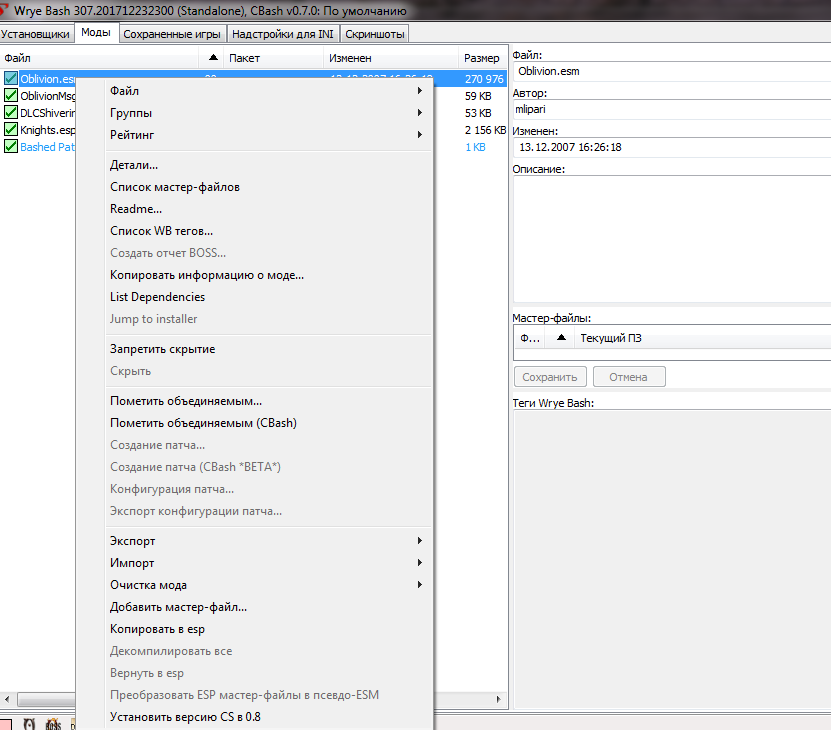
Task: Click the Файл name field with Oblivion.esm
Action: (x=672, y=71)
